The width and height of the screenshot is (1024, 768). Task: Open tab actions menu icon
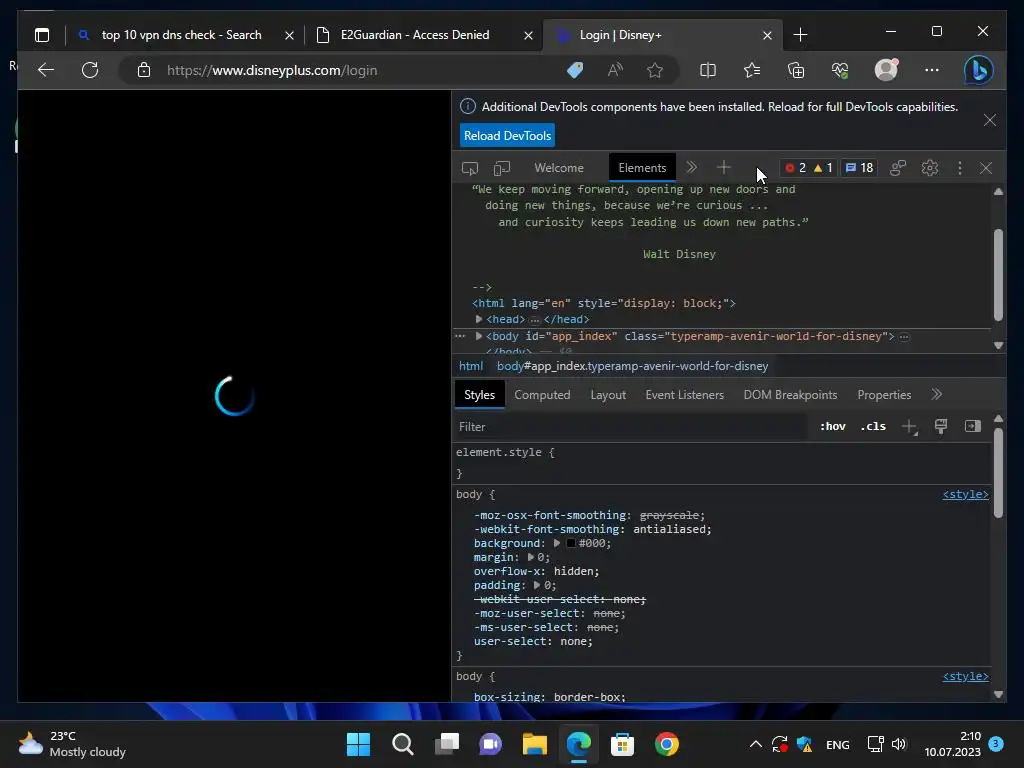[x=42, y=35]
